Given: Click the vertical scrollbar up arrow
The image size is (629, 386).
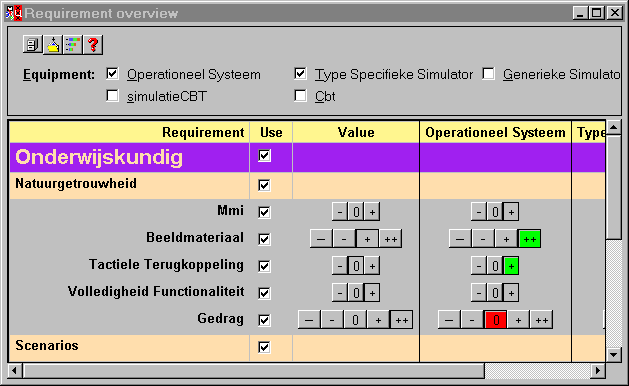Looking at the screenshot, I should (x=614, y=128).
